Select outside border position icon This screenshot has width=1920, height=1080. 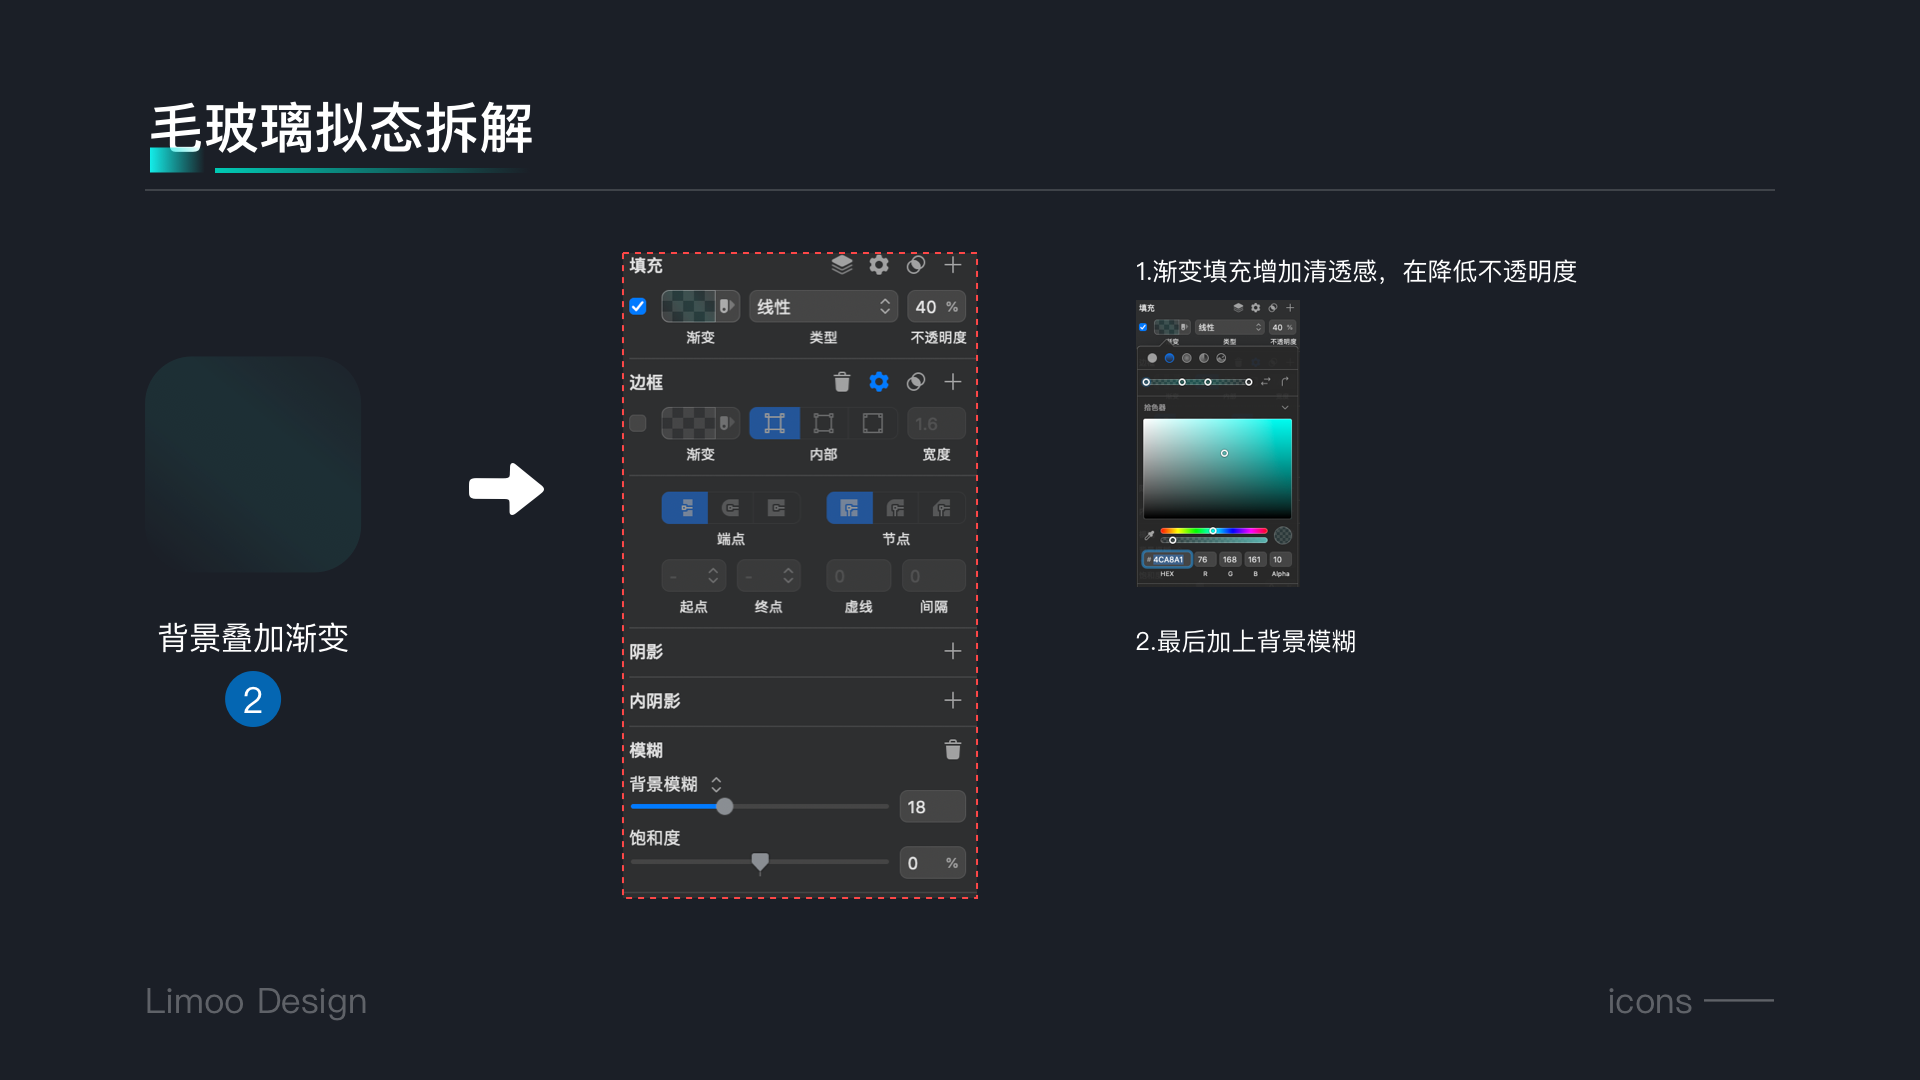[873, 424]
